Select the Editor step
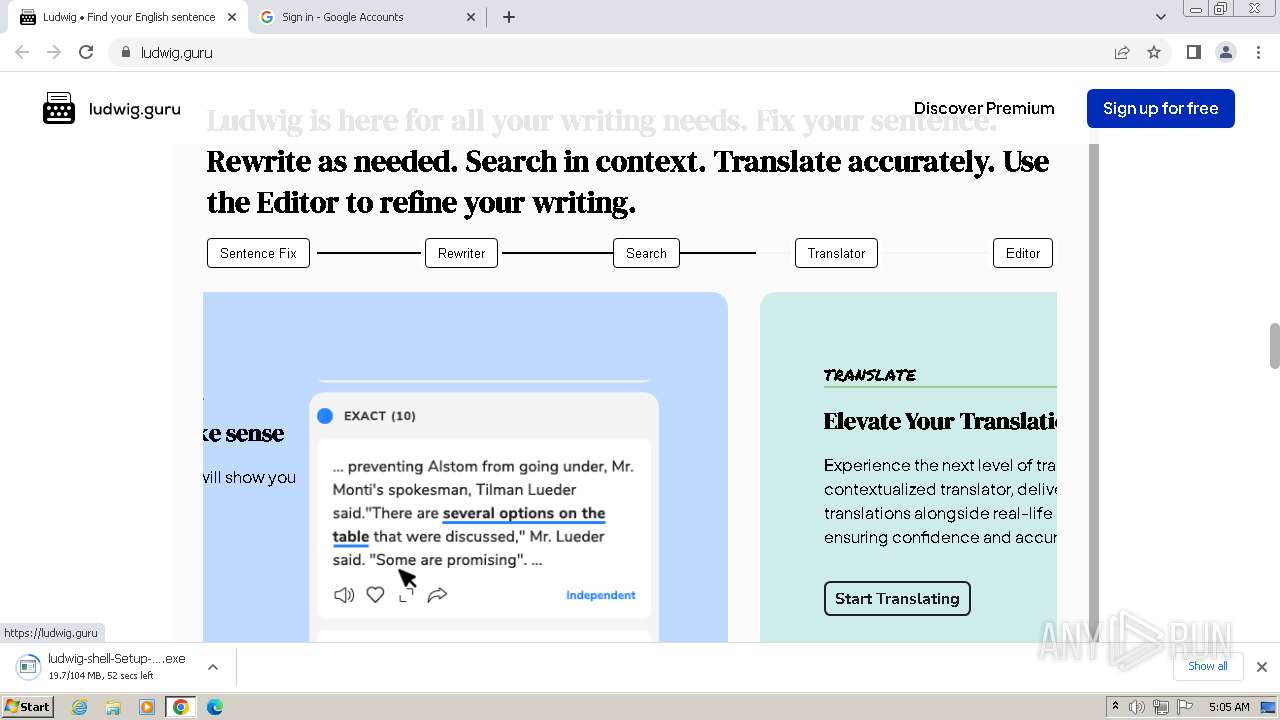This screenshot has width=1280, height=720. click(x=1022, y=253)
